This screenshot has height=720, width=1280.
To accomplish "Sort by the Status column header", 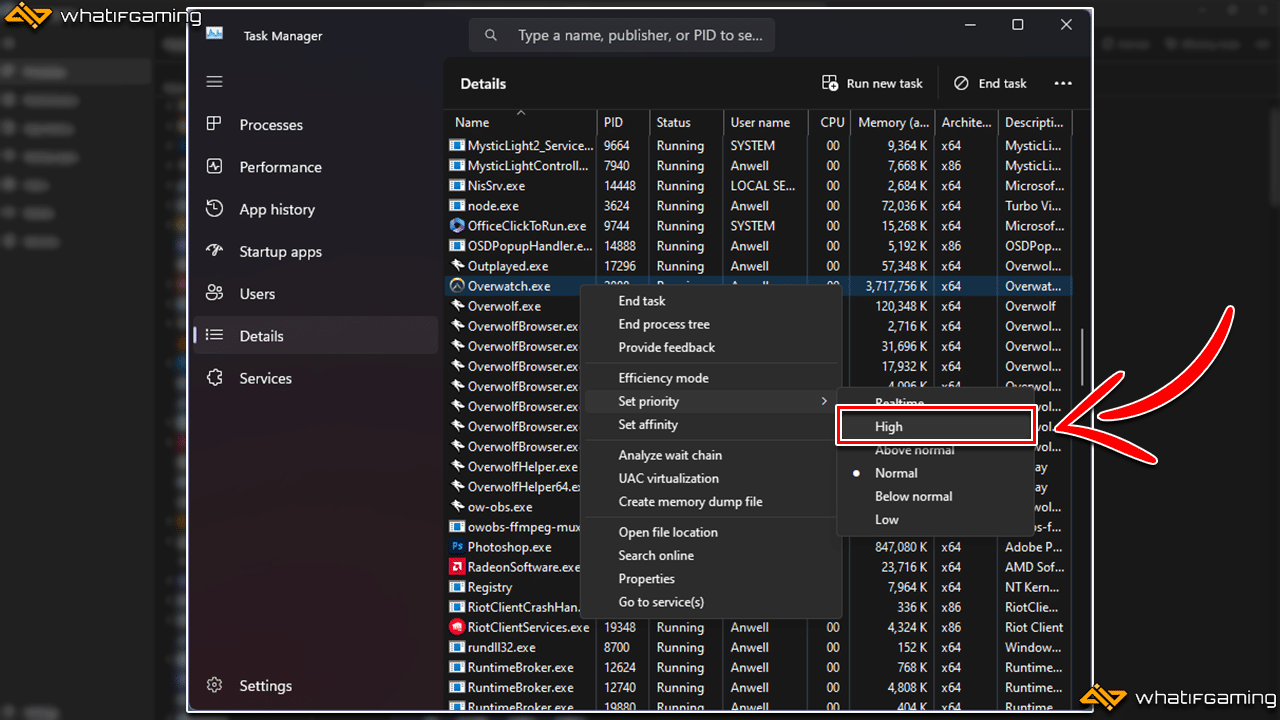I will pos(686,122).
